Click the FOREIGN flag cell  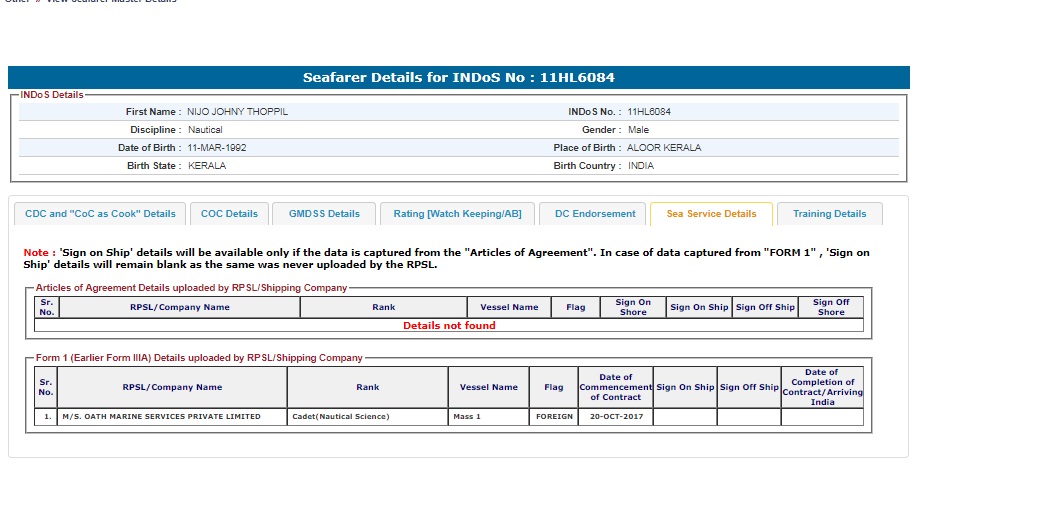point(554,417)
